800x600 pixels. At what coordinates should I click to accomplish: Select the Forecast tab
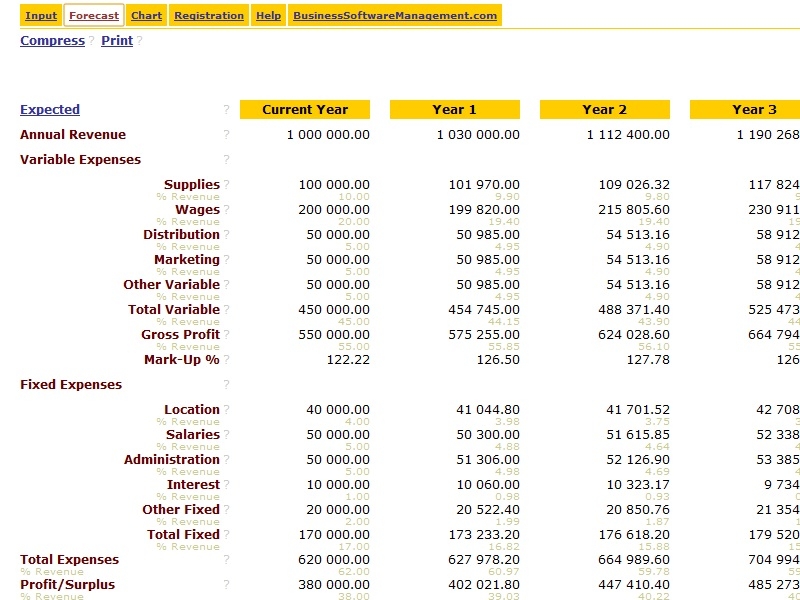click(94, 15)
